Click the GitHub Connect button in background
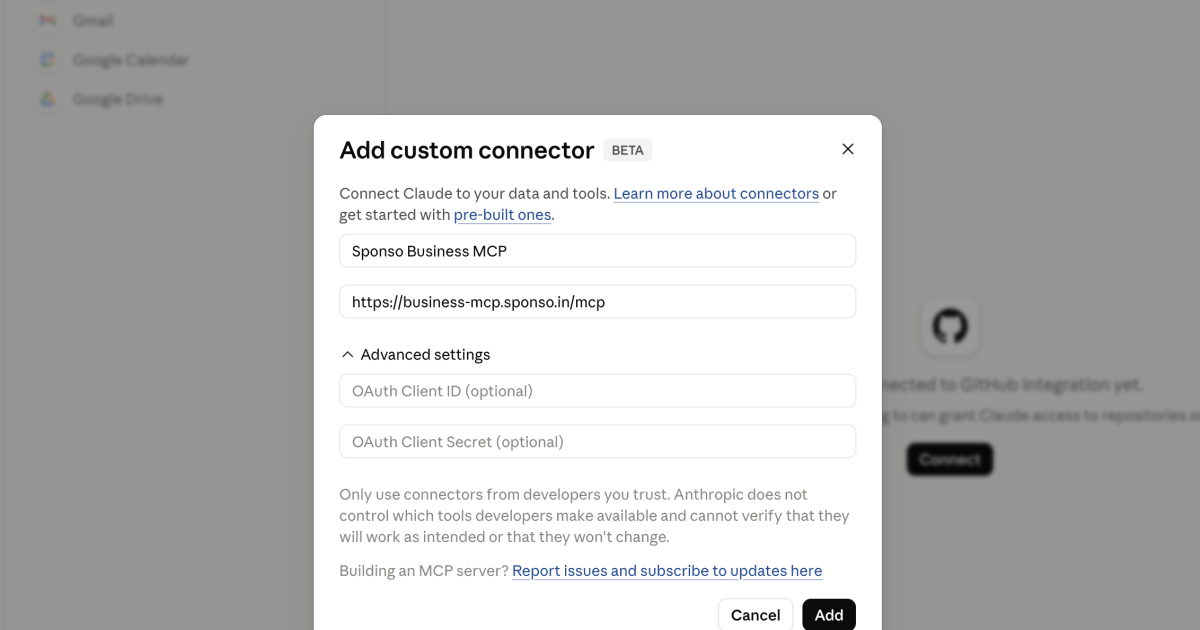1200x630 pixels. 950,460
